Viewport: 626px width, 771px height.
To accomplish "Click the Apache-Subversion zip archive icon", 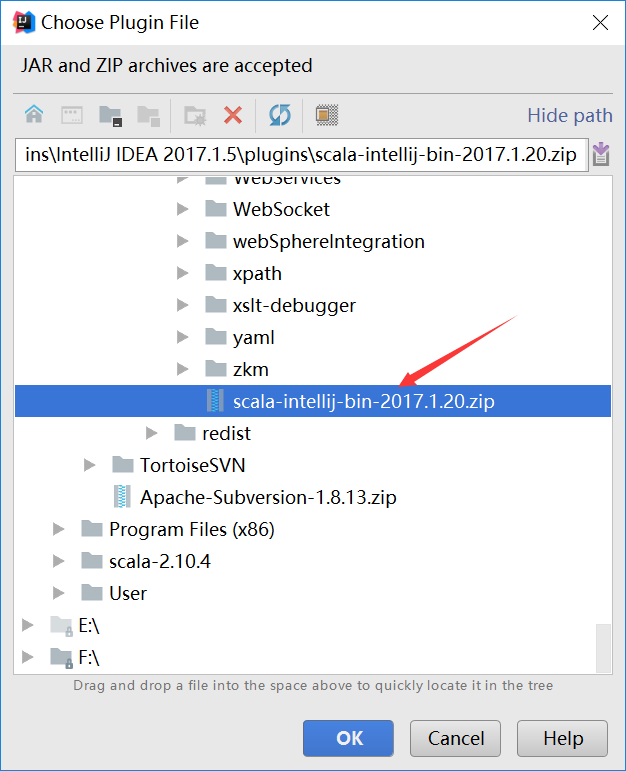I will 122,497.
